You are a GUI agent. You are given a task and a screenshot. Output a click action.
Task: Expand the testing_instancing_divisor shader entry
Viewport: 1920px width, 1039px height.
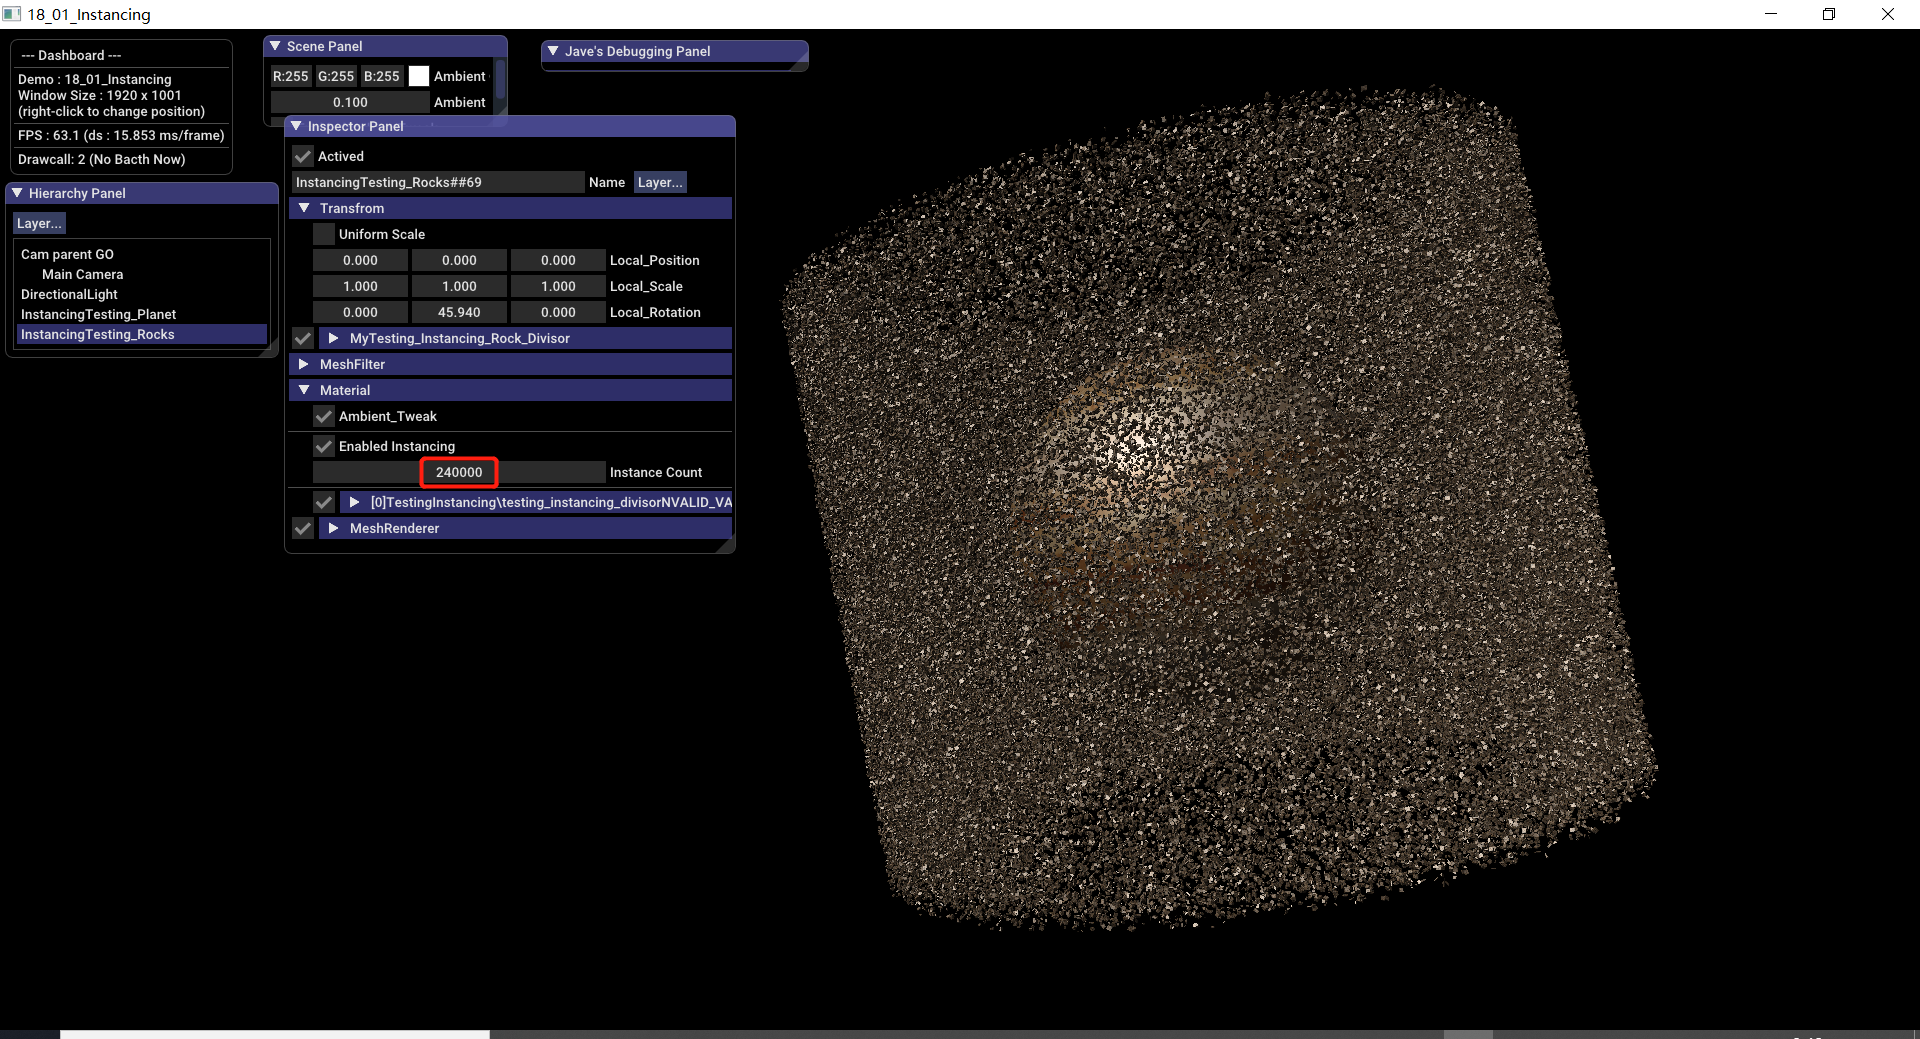(354, 502)
